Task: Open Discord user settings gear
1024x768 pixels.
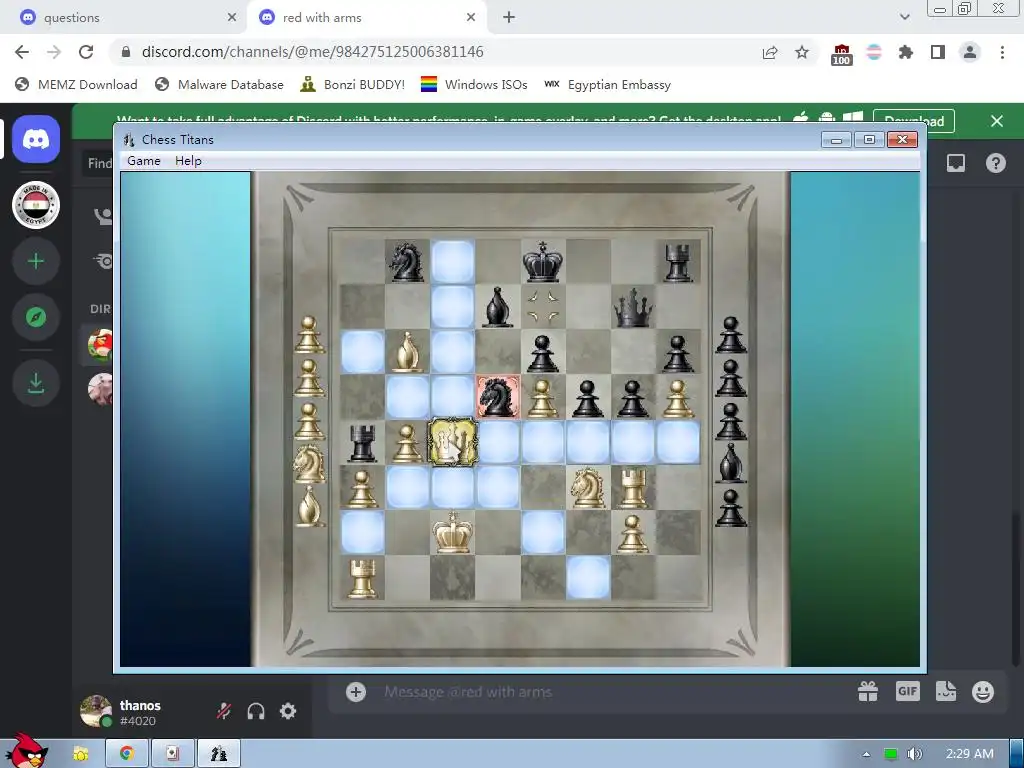Action: click(x=288, y=711)
